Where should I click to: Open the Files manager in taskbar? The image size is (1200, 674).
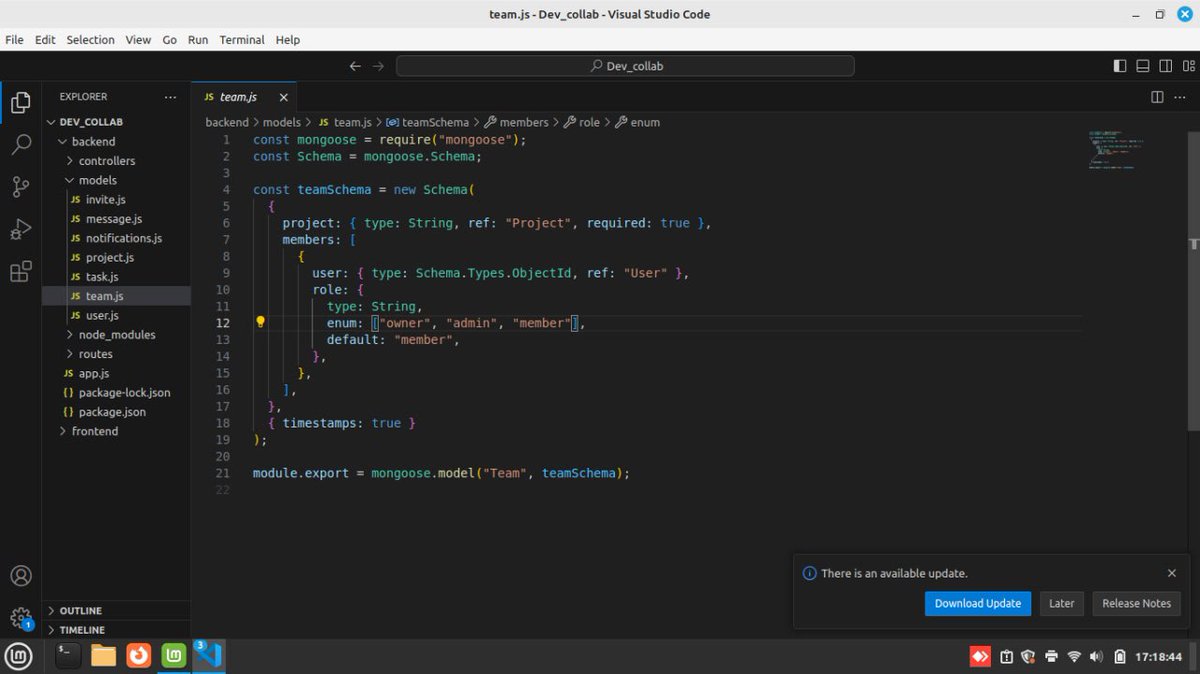pos(103,656)
